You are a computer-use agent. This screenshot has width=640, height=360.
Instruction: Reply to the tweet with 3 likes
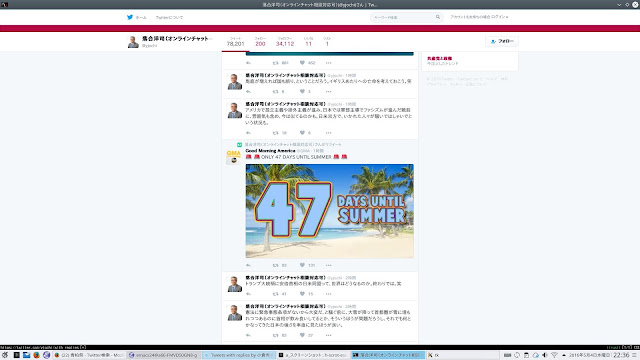click(x=248, y=91)
